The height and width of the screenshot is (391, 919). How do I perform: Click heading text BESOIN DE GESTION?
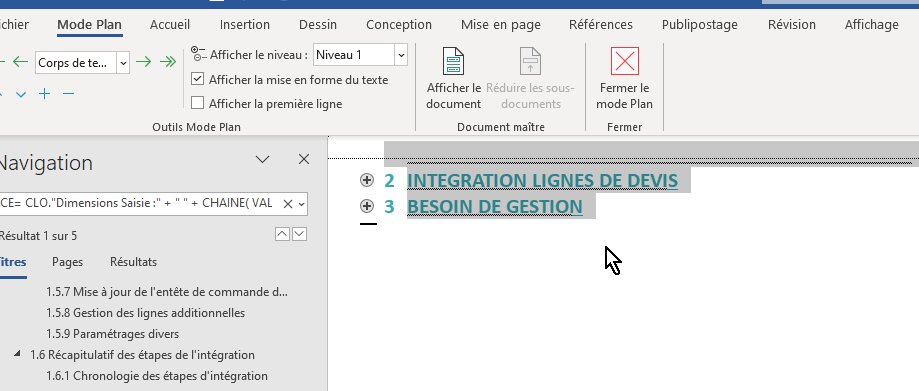click(x=495, y=206)
